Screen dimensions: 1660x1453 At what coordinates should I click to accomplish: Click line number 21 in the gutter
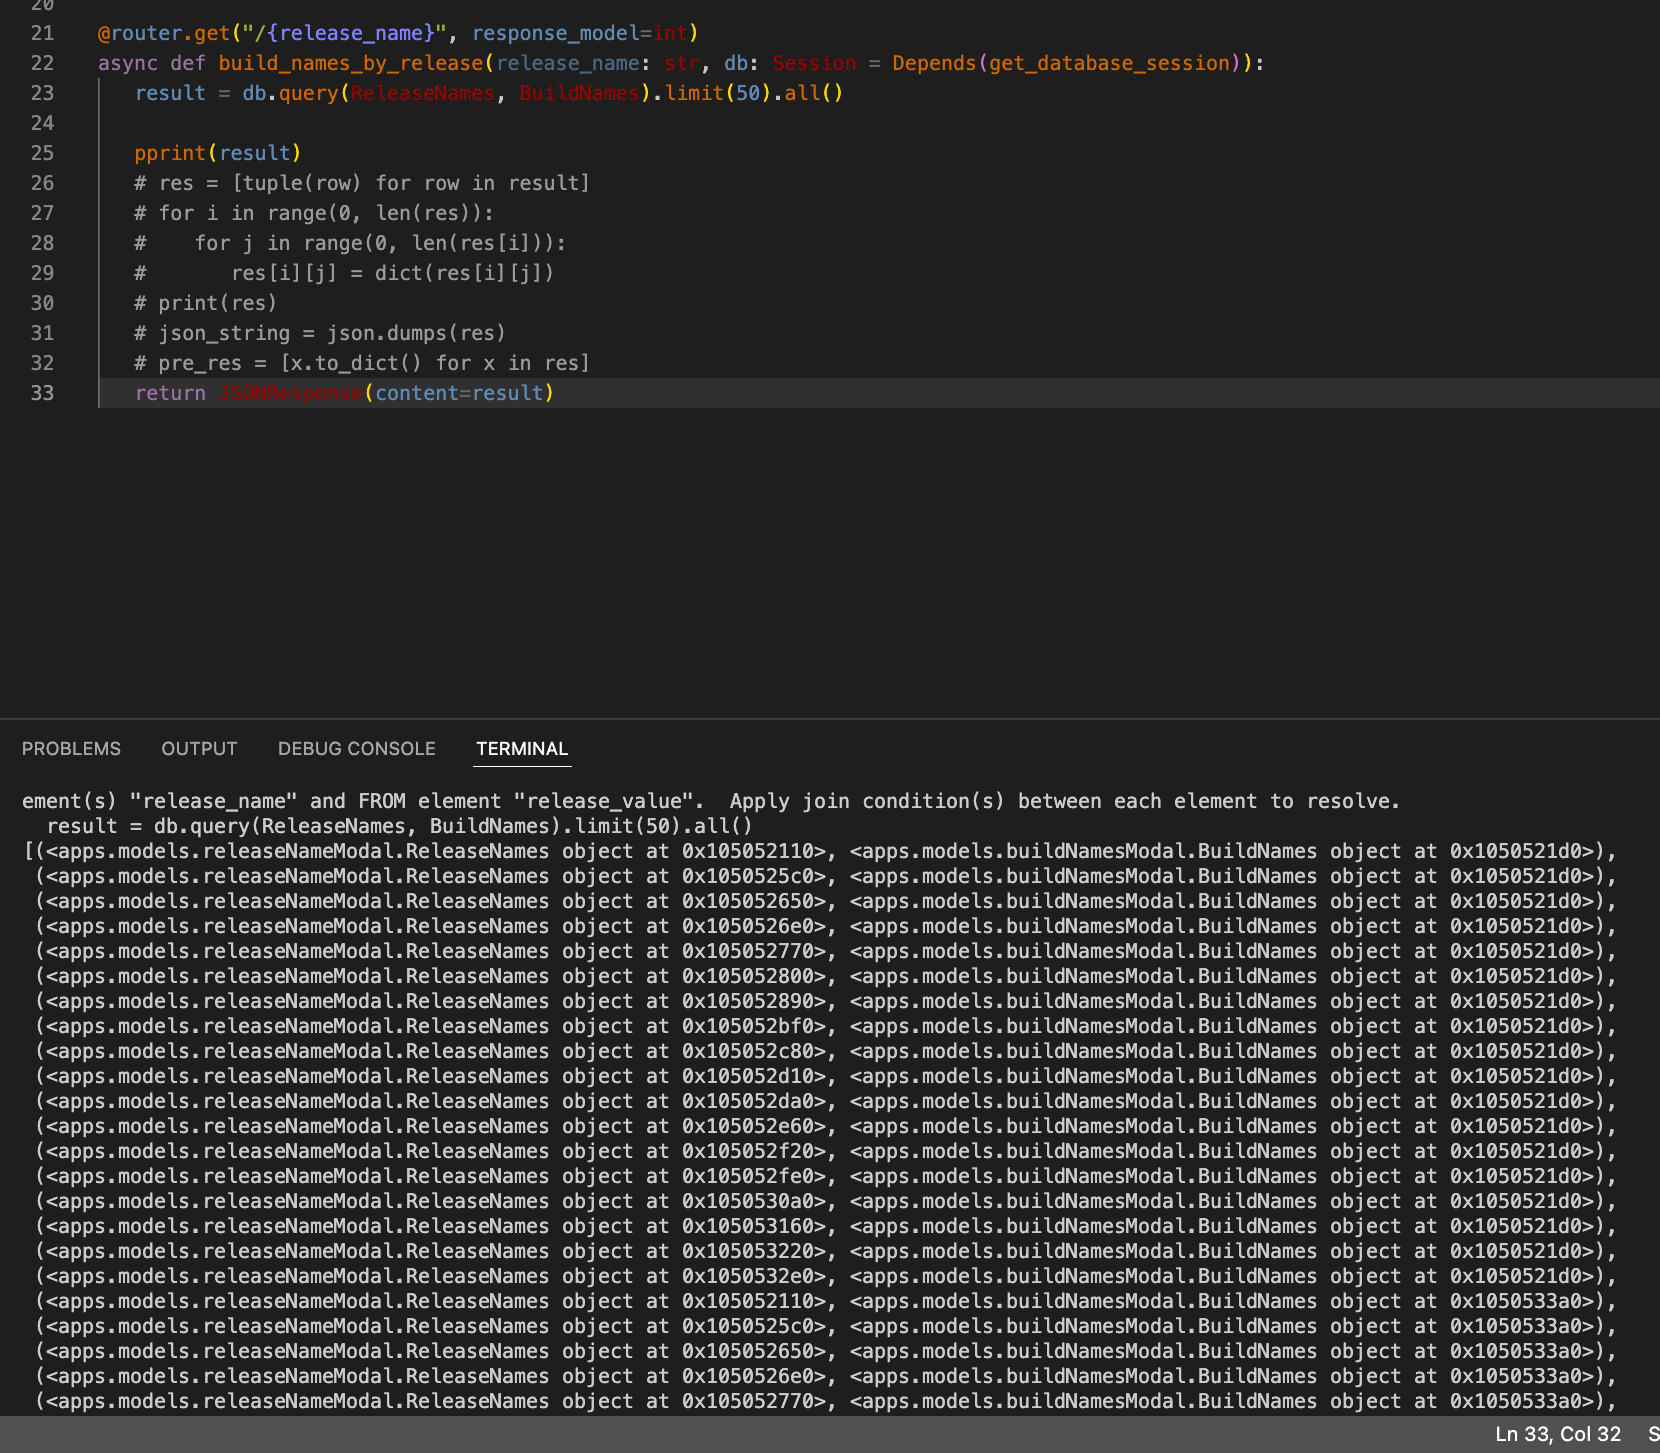[42, 33]
